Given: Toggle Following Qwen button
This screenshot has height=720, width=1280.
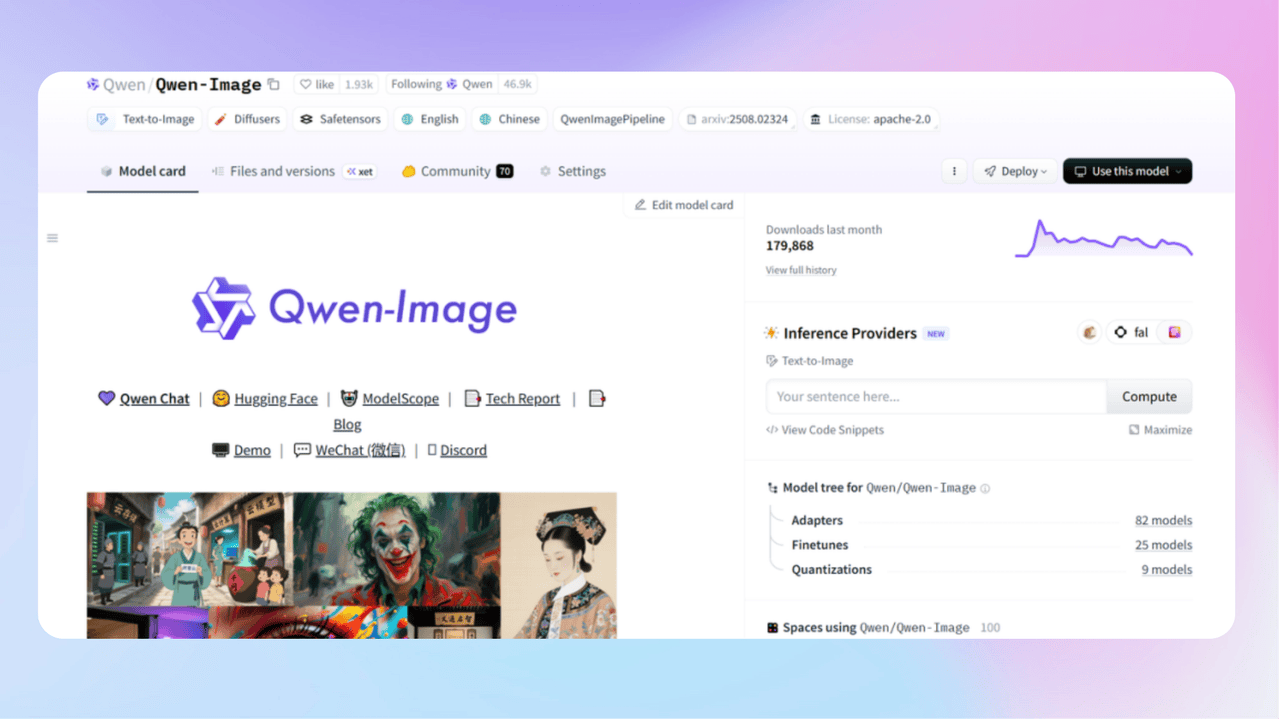Looking at the screenshot, I should pyautogui.click(x=440, y=85).
